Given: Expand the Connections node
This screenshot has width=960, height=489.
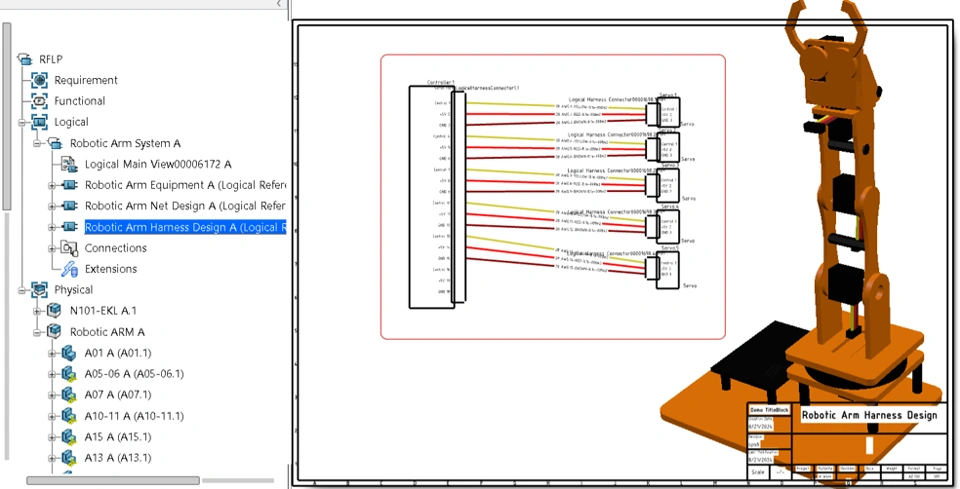Looking at the screenshot, I should click(x=51, y=248).
